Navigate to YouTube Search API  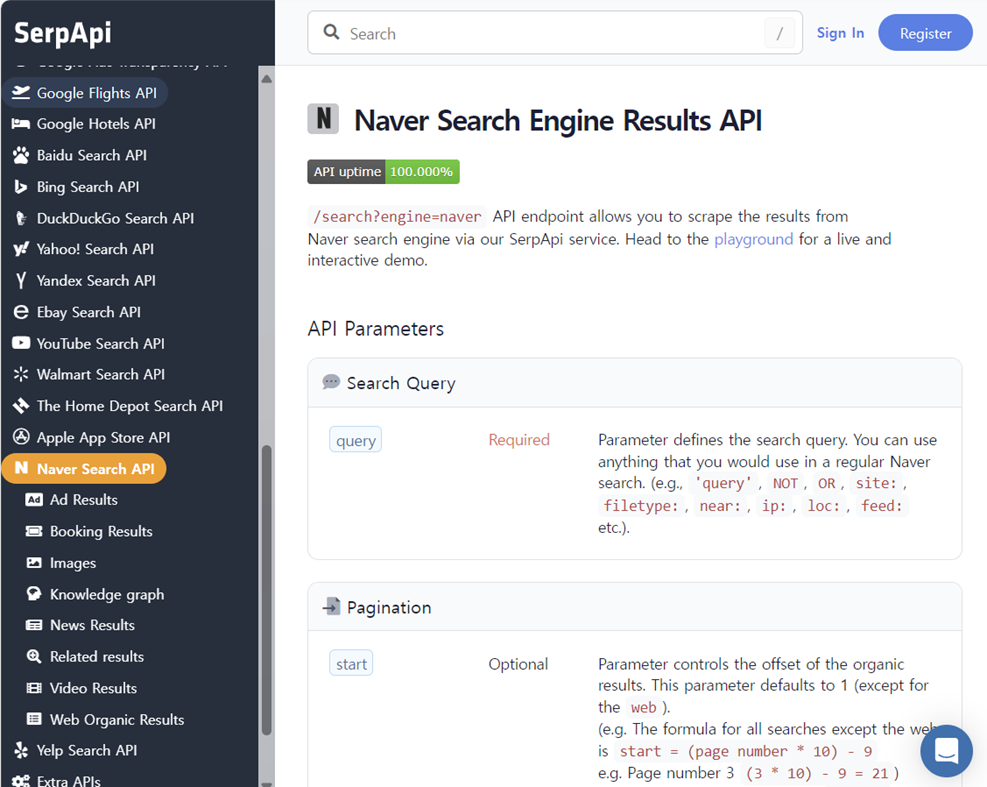click(101, 344)
